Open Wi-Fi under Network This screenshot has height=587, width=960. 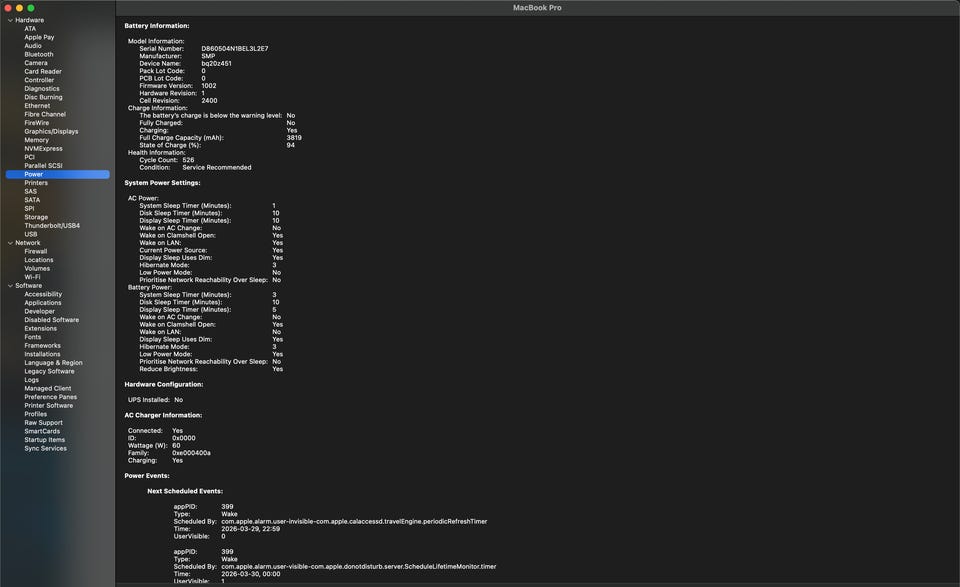pyautogui.click(x=32, y=277)
